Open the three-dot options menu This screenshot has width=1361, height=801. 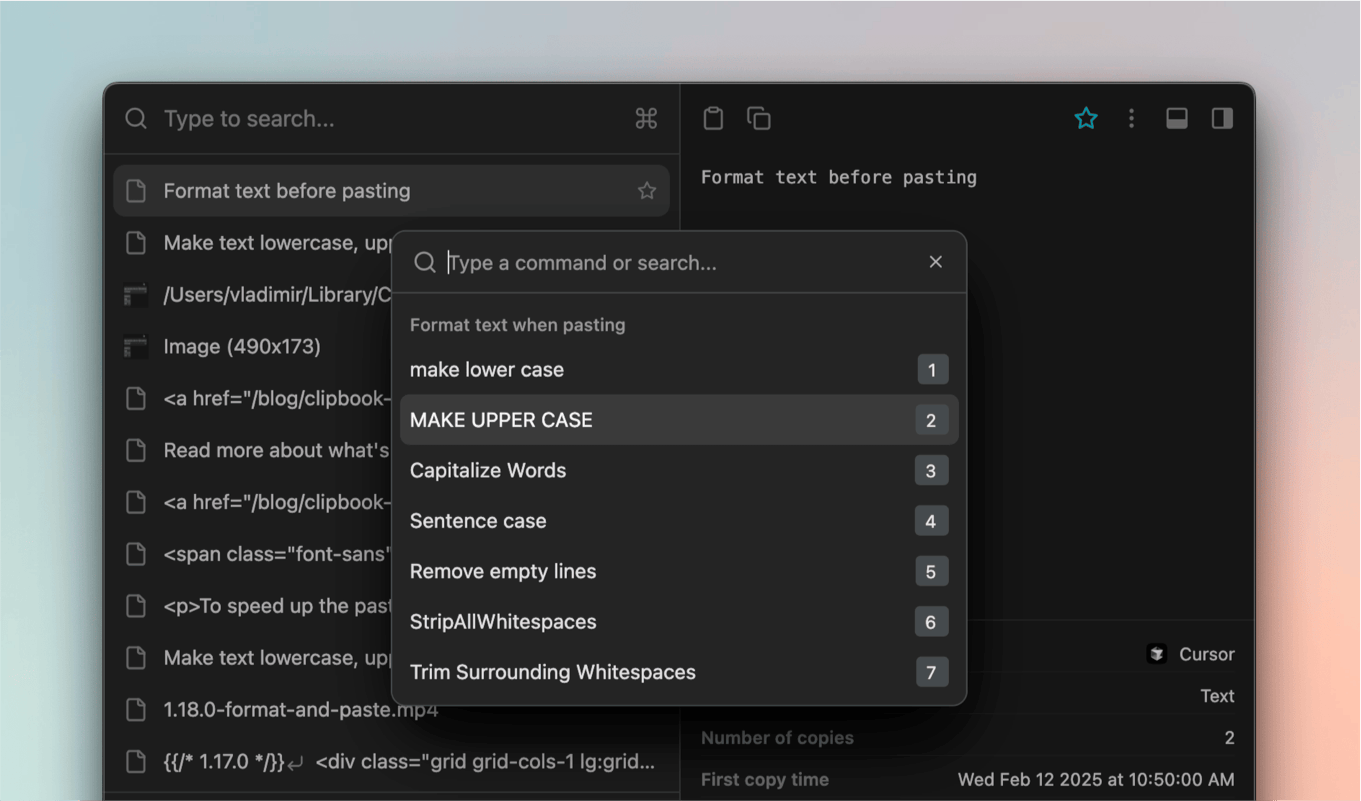[x=1131, y=118]
